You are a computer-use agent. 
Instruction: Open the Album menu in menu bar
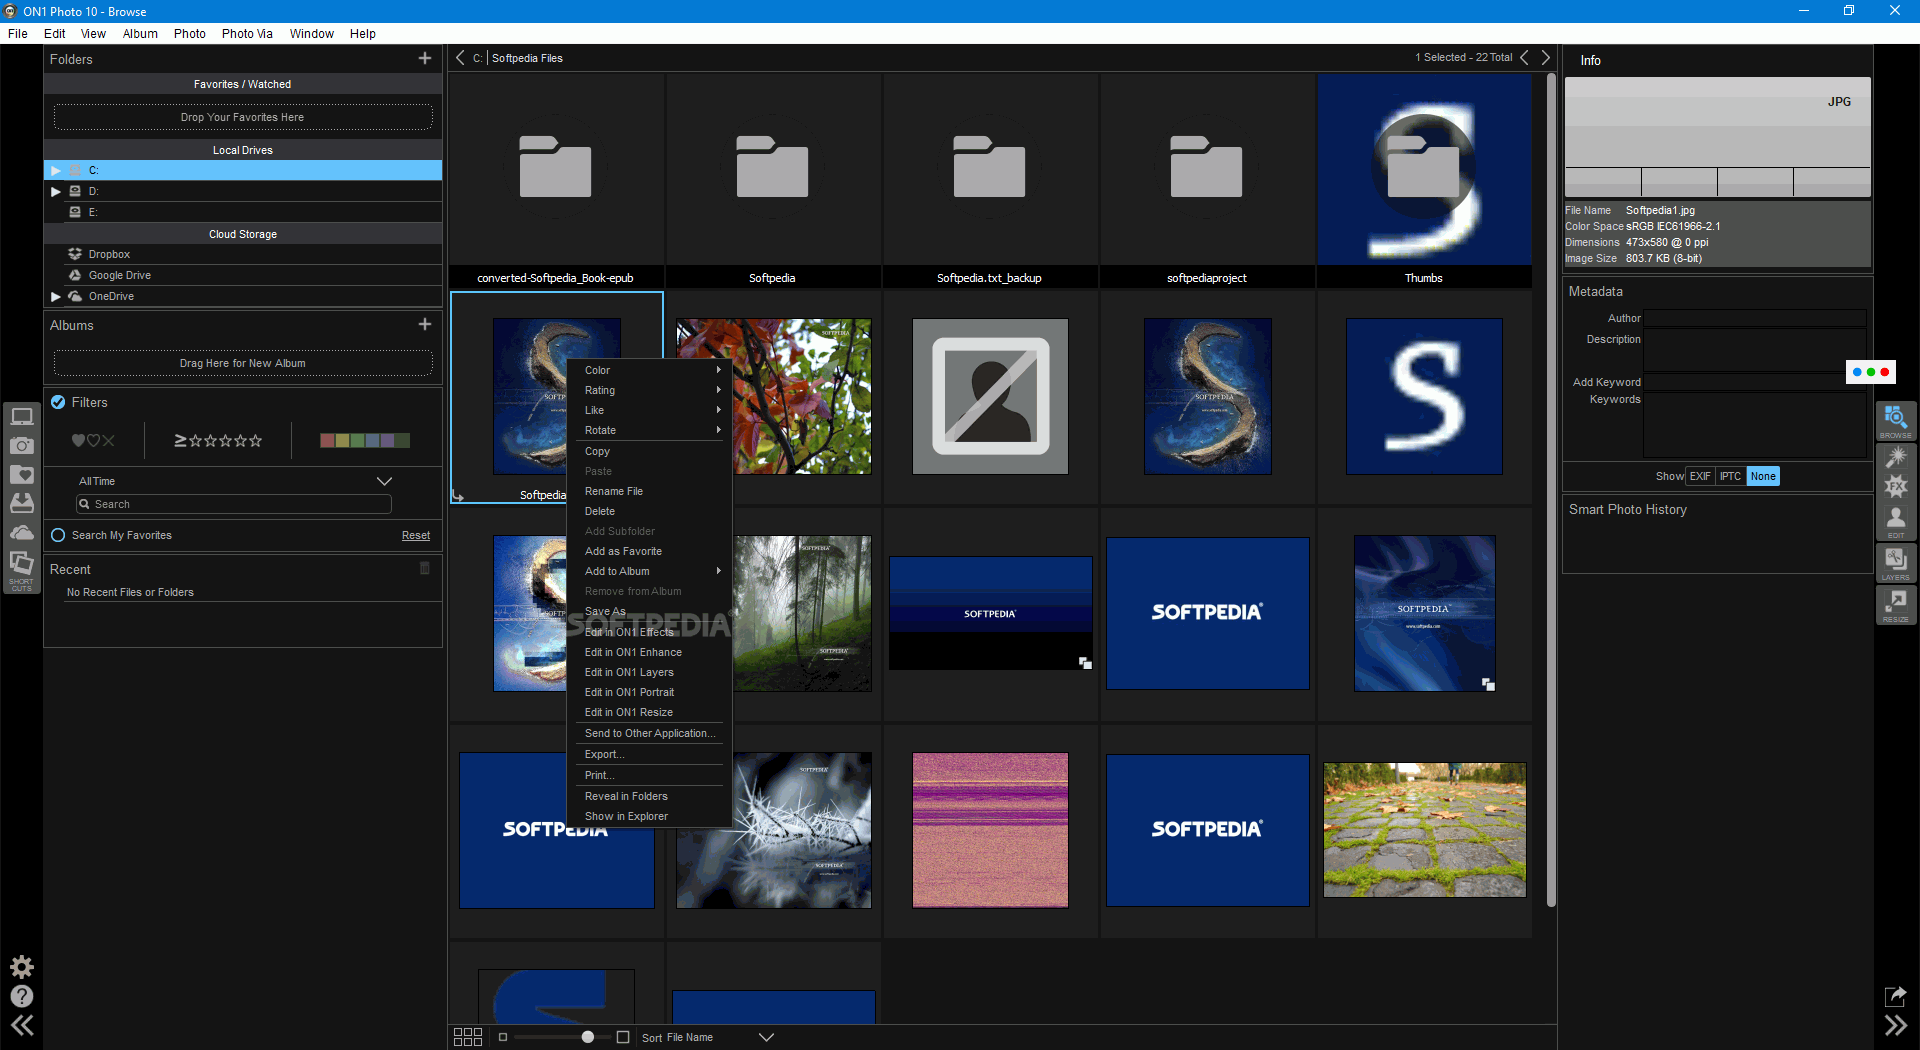pos(140,33)
